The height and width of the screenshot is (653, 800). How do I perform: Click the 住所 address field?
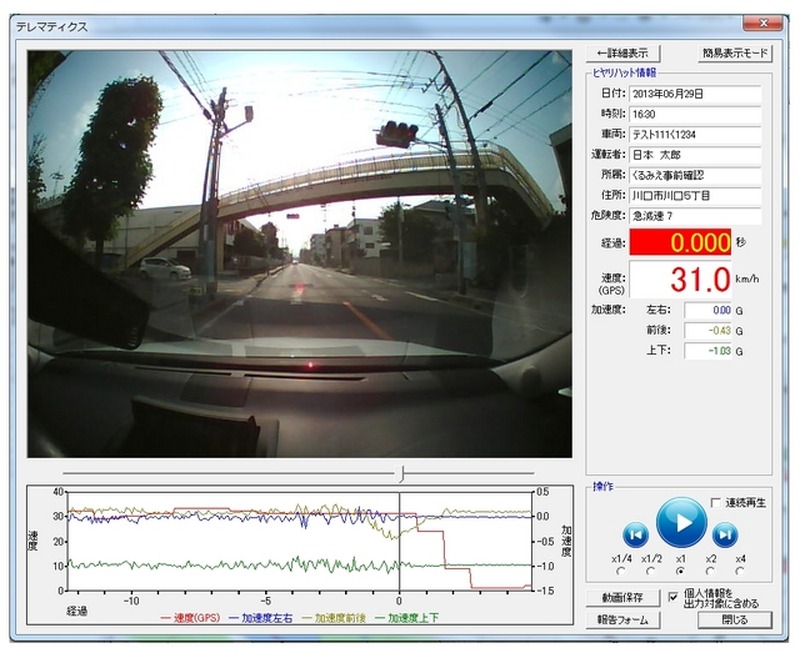tap(694, 196)
